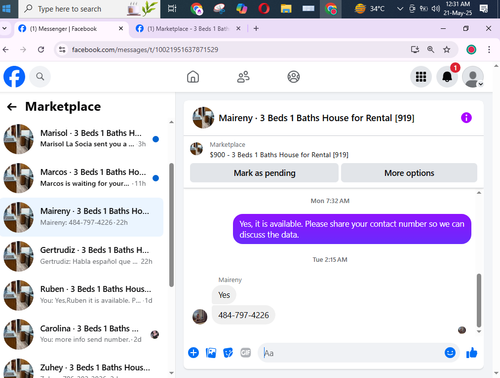This screenshot has height=378, width=500.
Task: Click the $900 listing title link
Action: (x=279, y=155)
